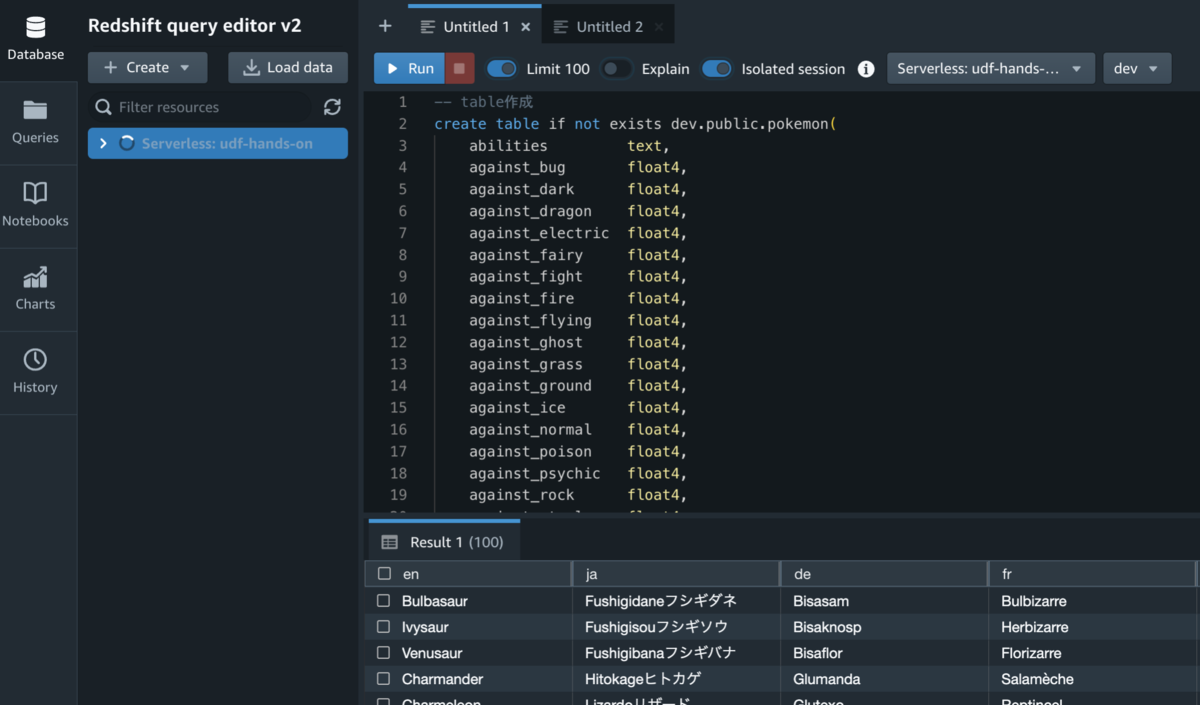Viewport: 1200px width, 705px height.
Task: Click the Run query button
Action: [x=409, y=69]
